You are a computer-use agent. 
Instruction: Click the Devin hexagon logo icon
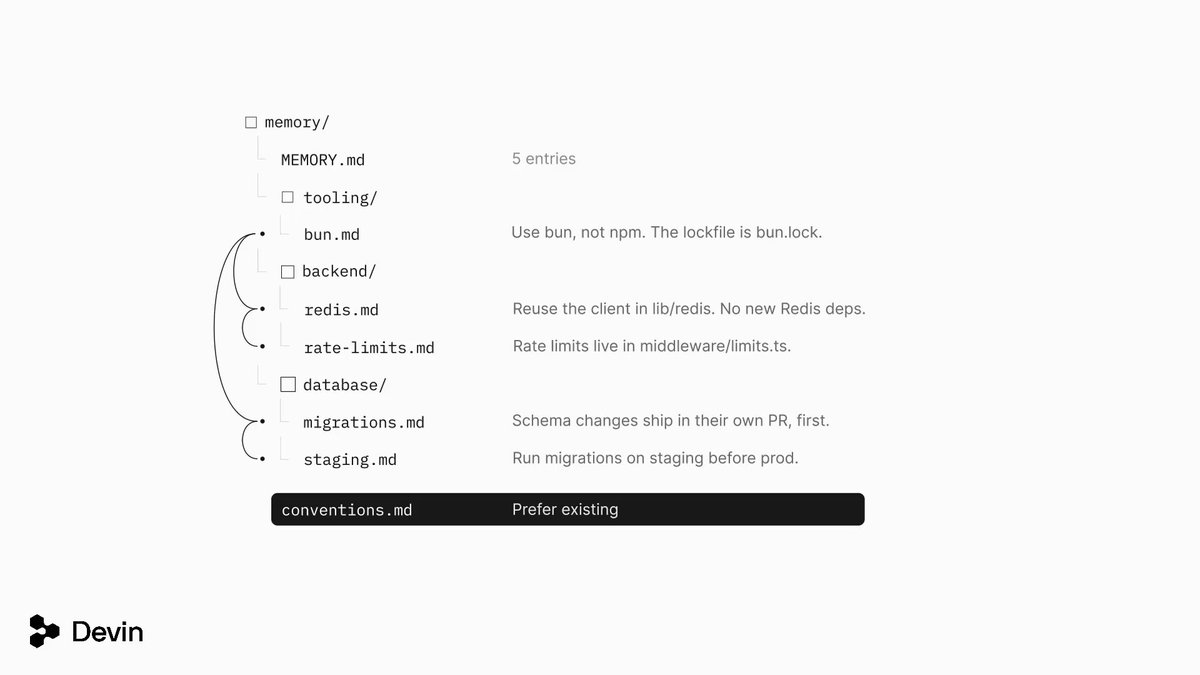[45, 631]
